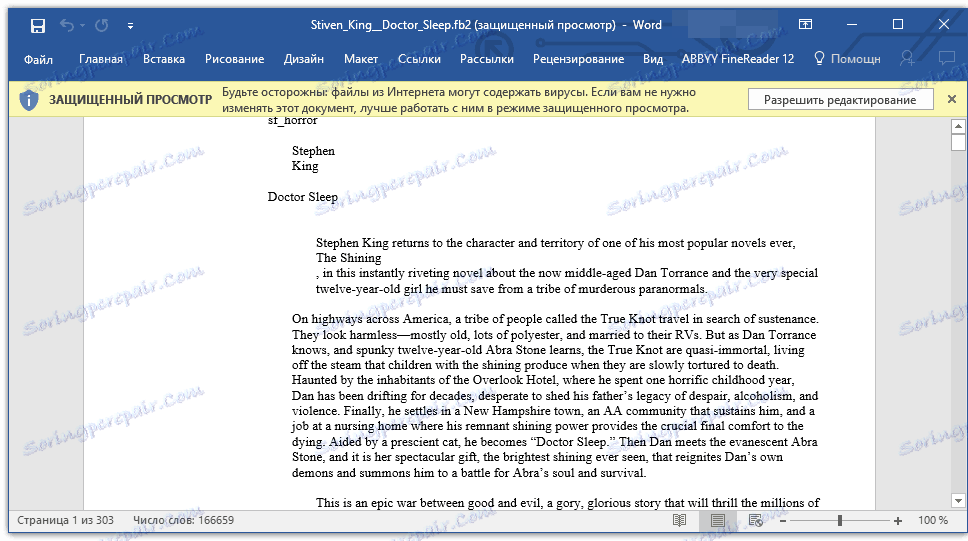The width and height of the screenshot is (968, 541).
Task: Click vertical scrollbar up arrow
Action: 958,127
